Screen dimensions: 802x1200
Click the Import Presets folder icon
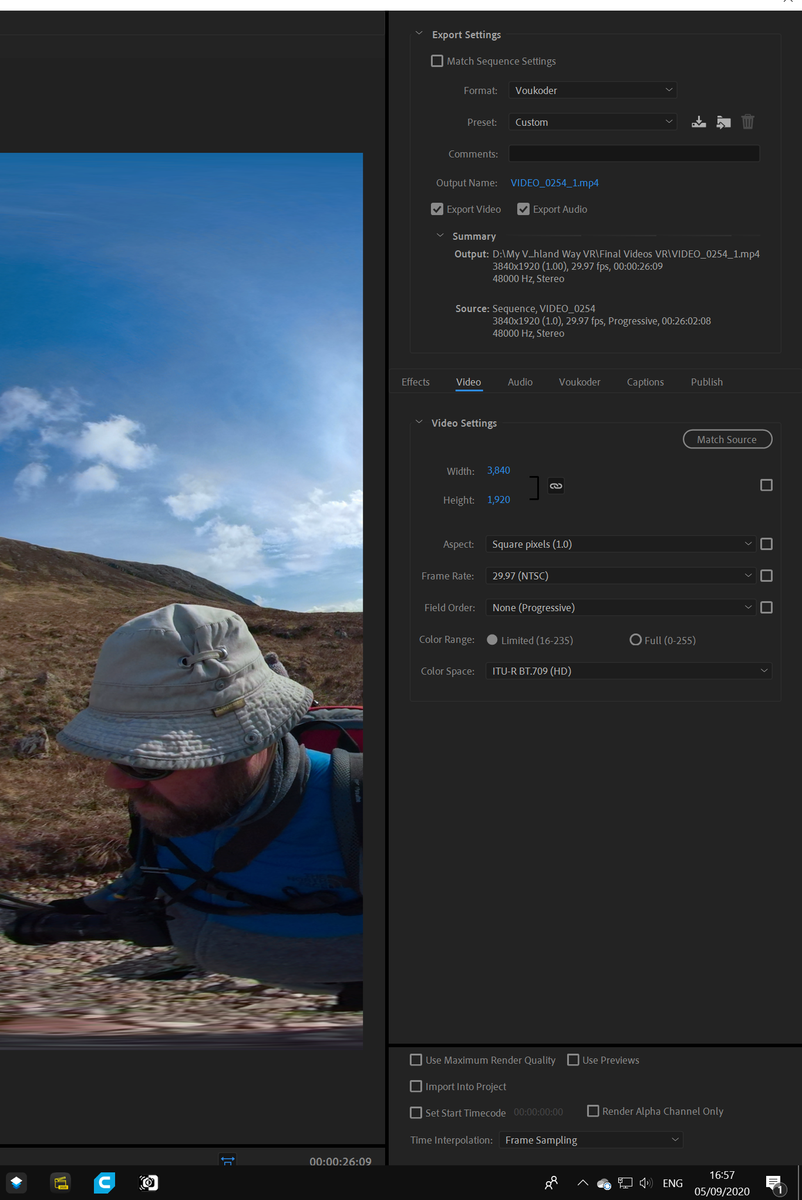(723, 122)
